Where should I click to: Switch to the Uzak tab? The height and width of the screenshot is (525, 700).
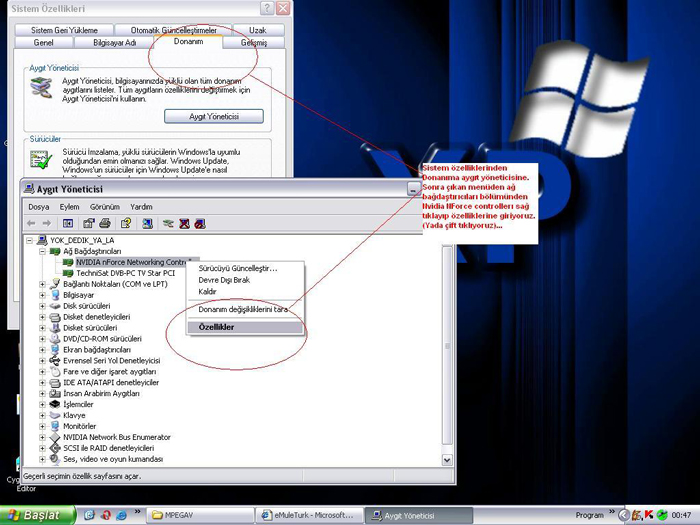pyautogui.click(x=258, y=30)
